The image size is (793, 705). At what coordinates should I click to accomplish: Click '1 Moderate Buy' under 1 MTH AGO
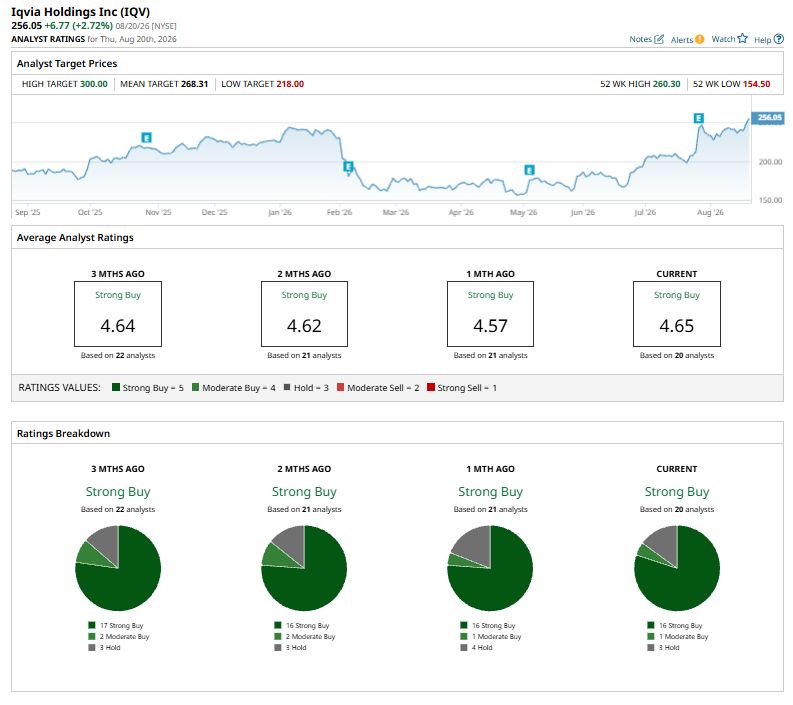pyautogui.click(x=491, y=637)
